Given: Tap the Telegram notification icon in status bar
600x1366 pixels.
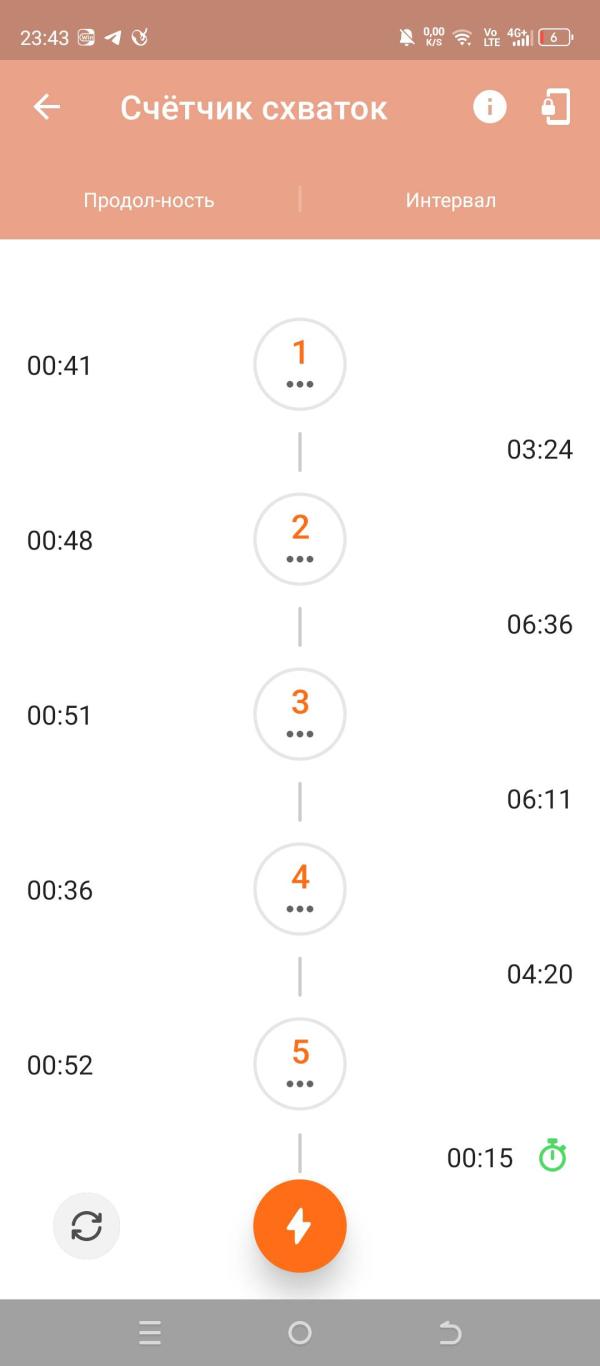Looking at the screenshot, I should coord(113,38).
